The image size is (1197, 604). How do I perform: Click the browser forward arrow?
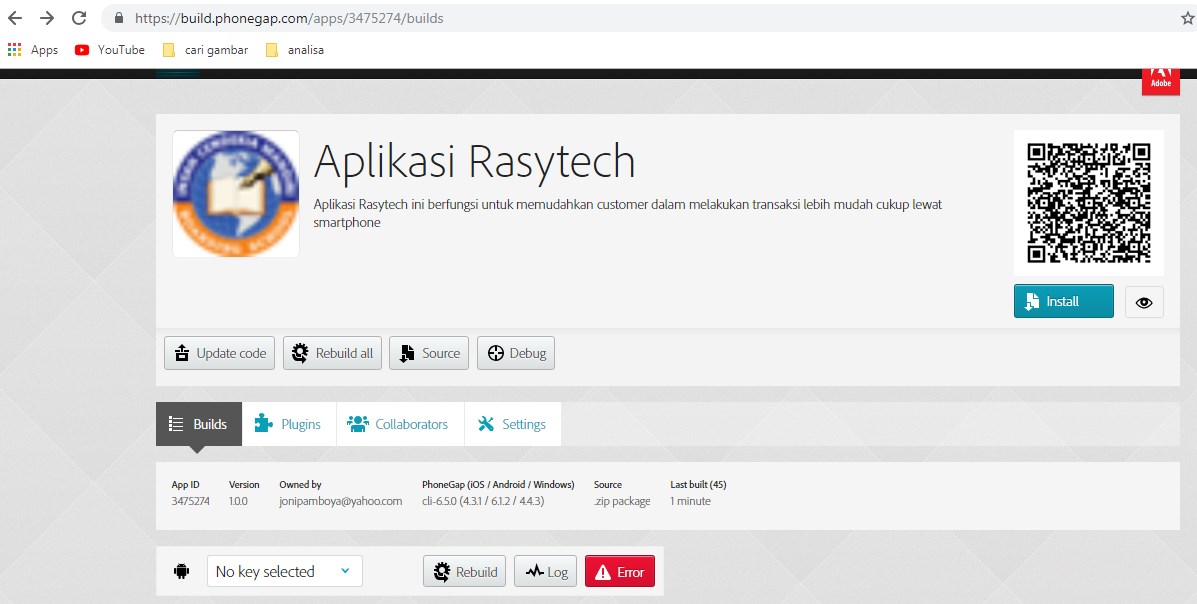coord(46,18)
